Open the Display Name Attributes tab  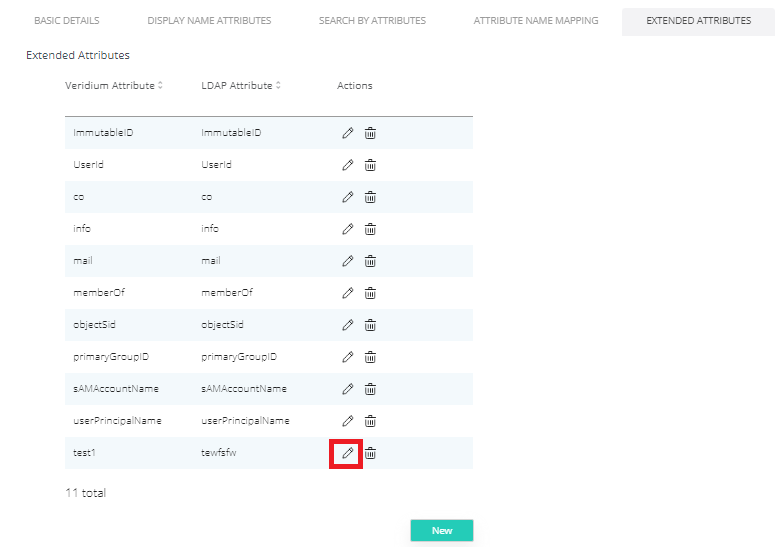click(209, 21)
